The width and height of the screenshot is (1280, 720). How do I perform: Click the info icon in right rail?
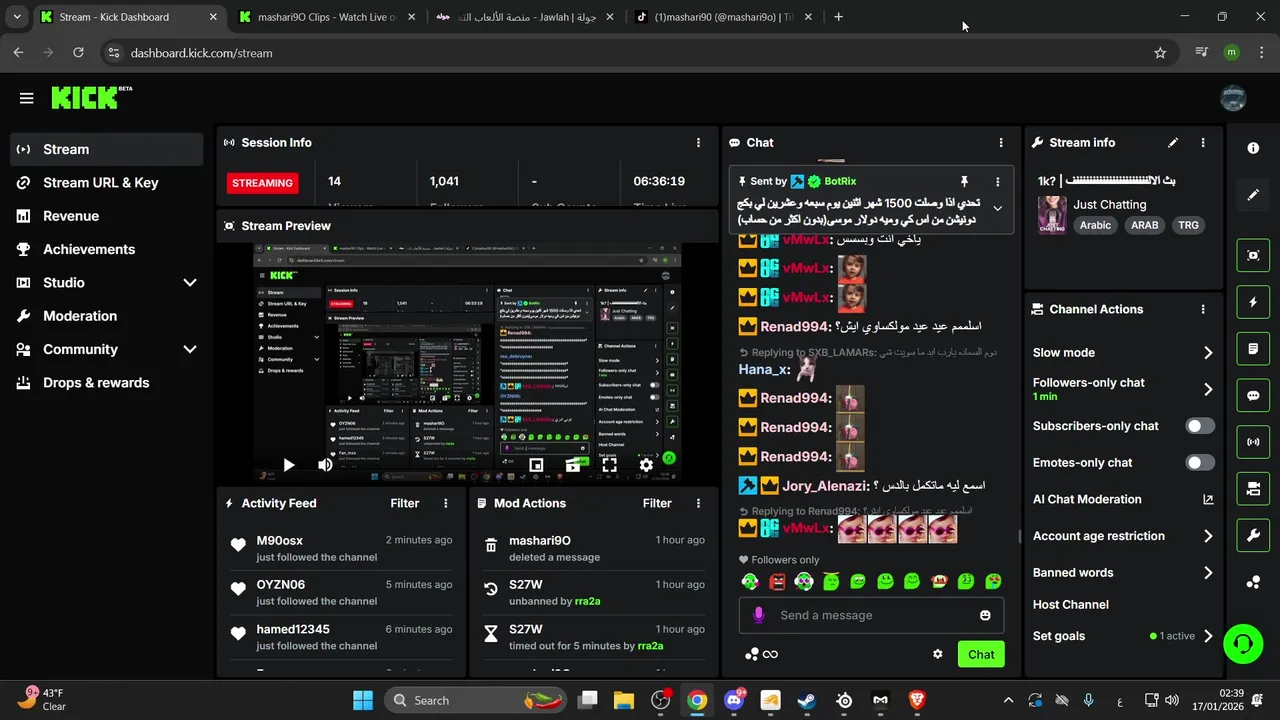(x=1253, y=148)
